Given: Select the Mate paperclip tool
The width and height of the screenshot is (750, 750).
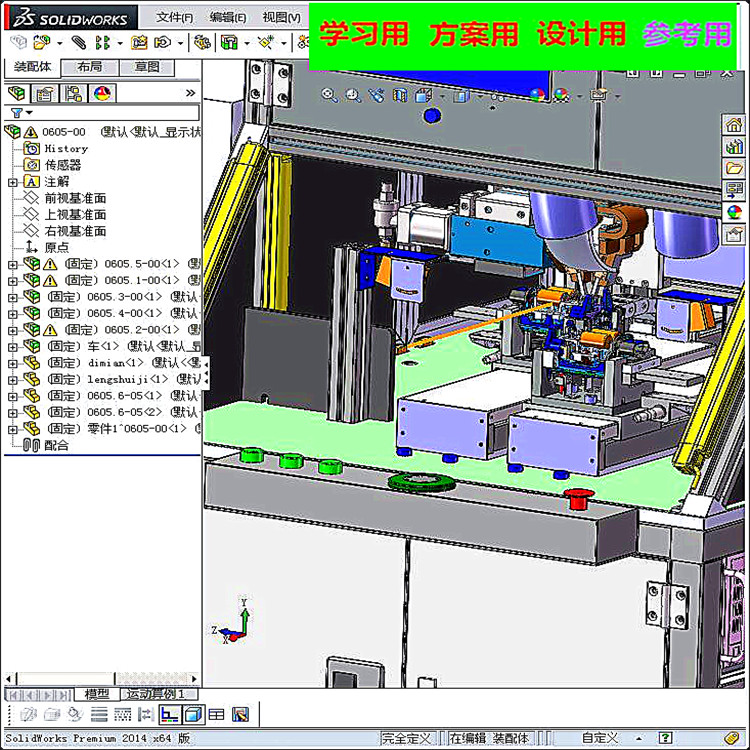Looking at the screenshot, I should pos(79,43).
